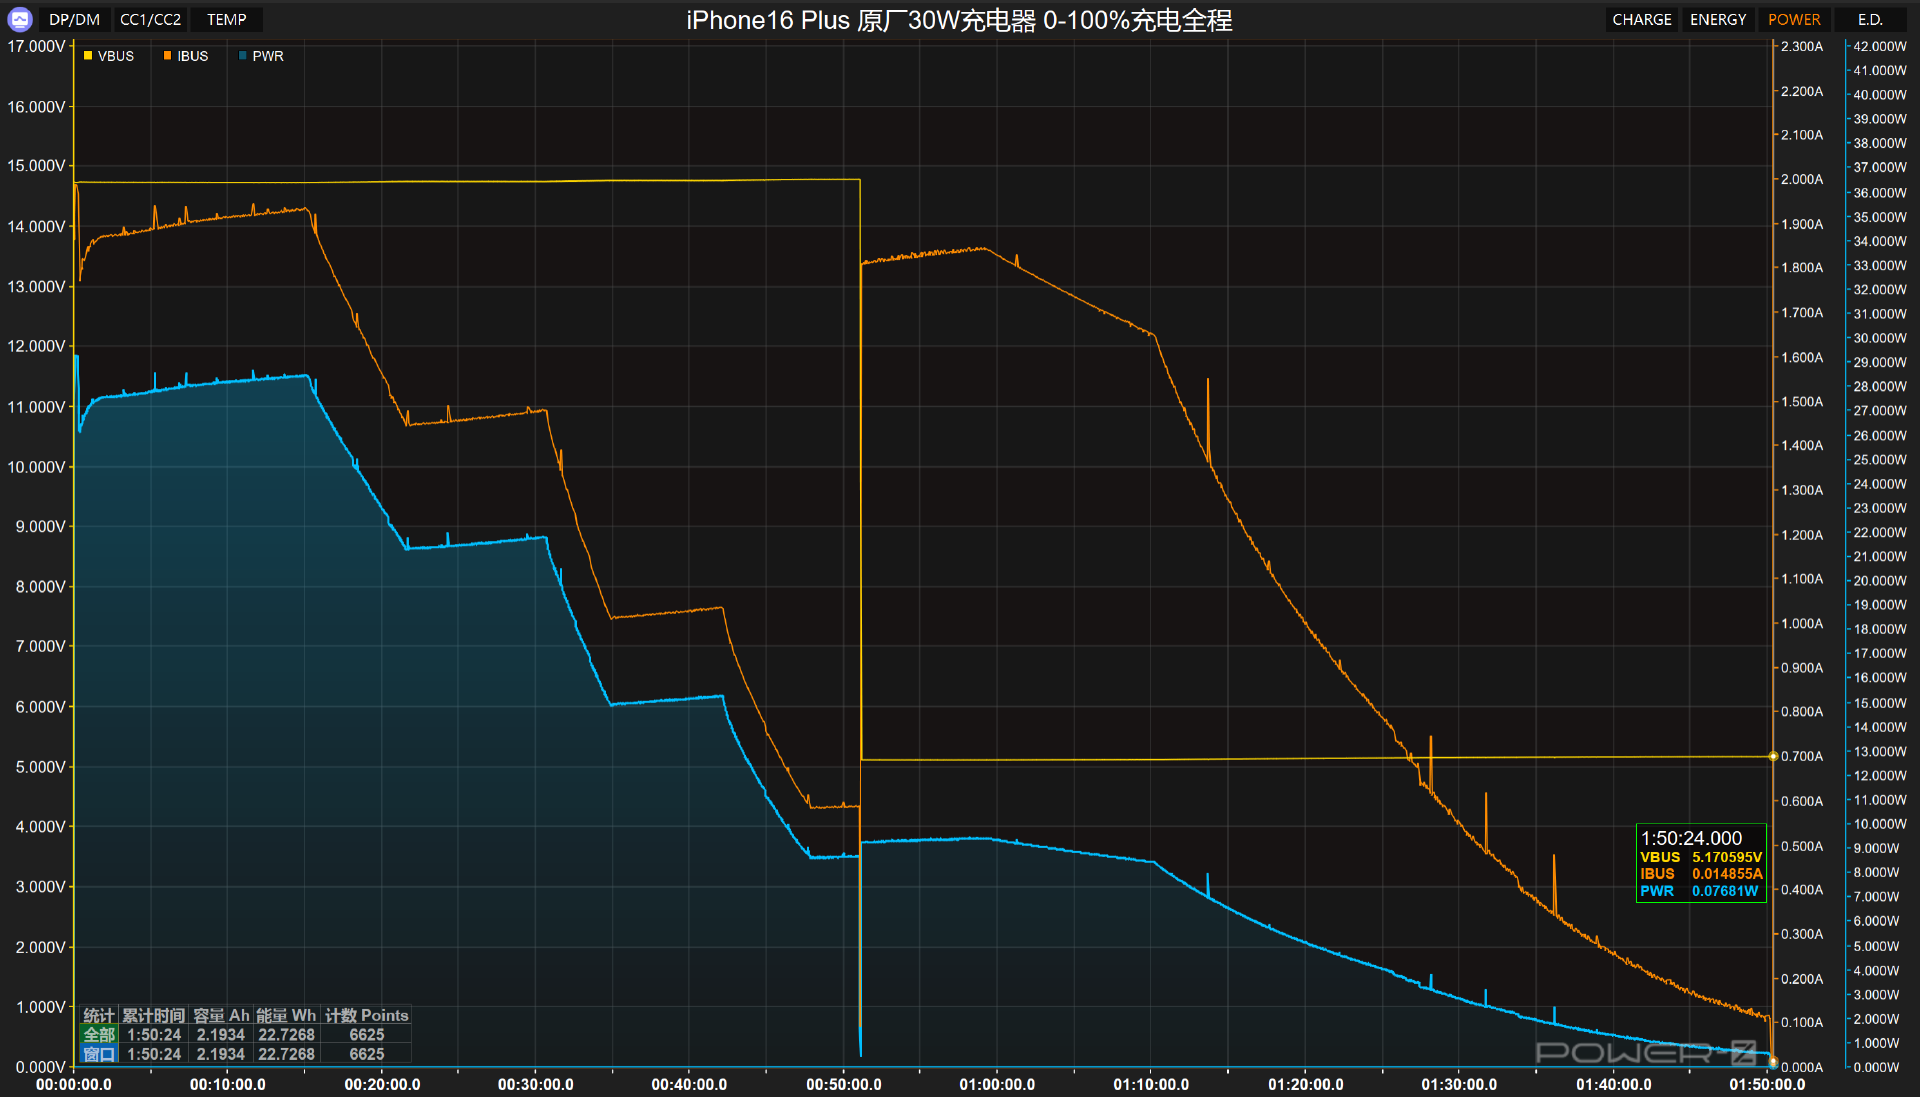Click the 1:50:24.000 cursor readout timestamp

pos(1692,838)
